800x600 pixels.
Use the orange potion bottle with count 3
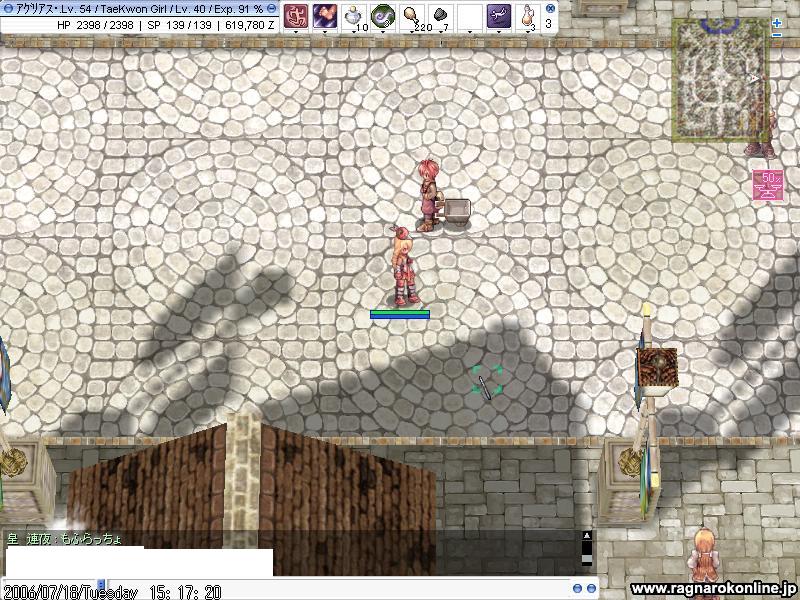pyautogui.click(x=528, y=16)
